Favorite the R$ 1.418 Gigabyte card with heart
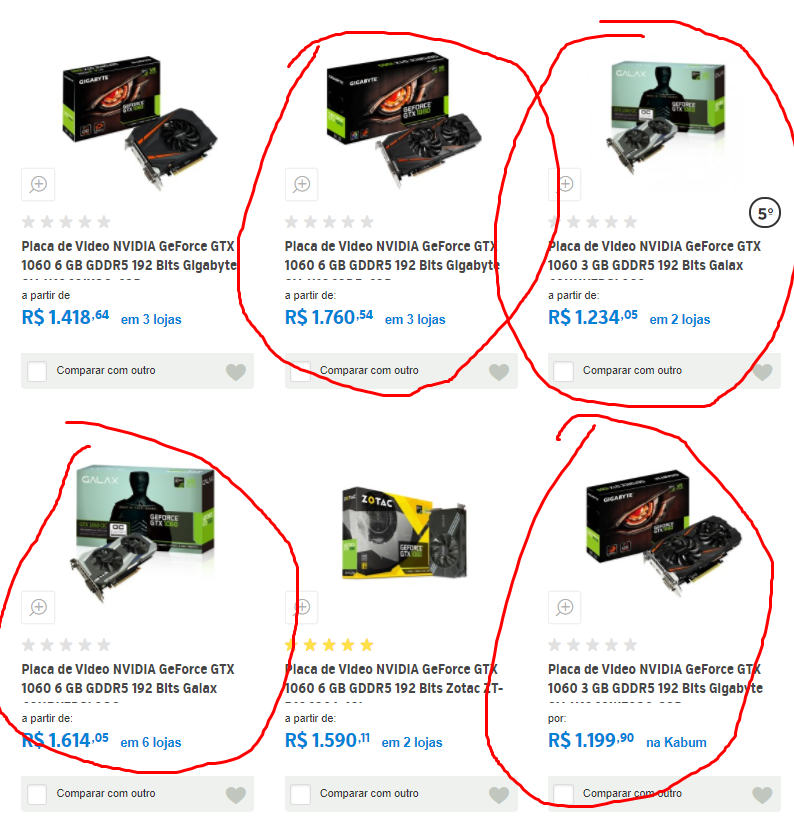The height and width of the screenshot is (822, 794). click(x=236, y=372)
